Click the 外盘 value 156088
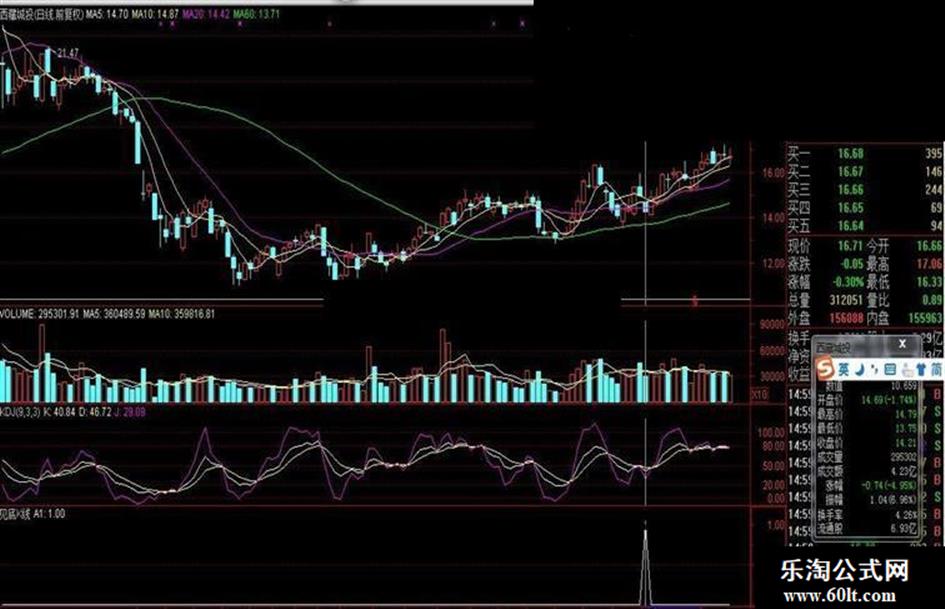 tap(846, 318)
